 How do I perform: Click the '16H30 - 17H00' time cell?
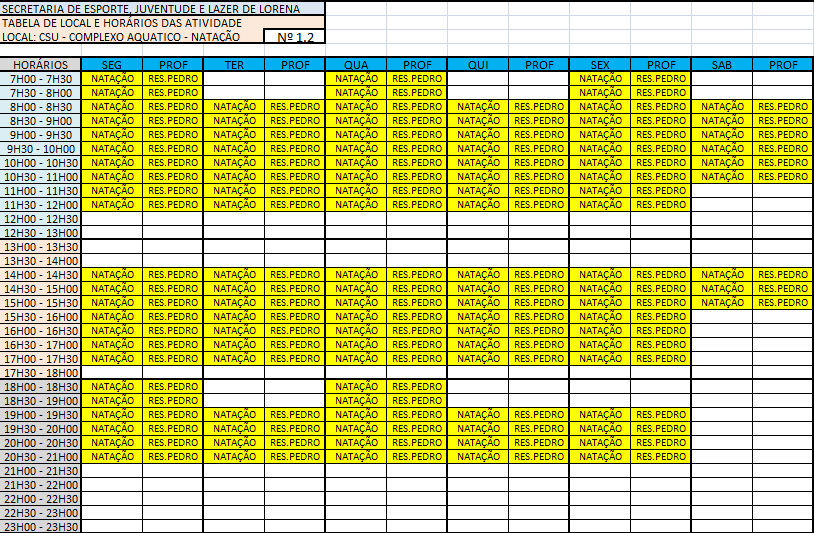click(x=40, y=345)
